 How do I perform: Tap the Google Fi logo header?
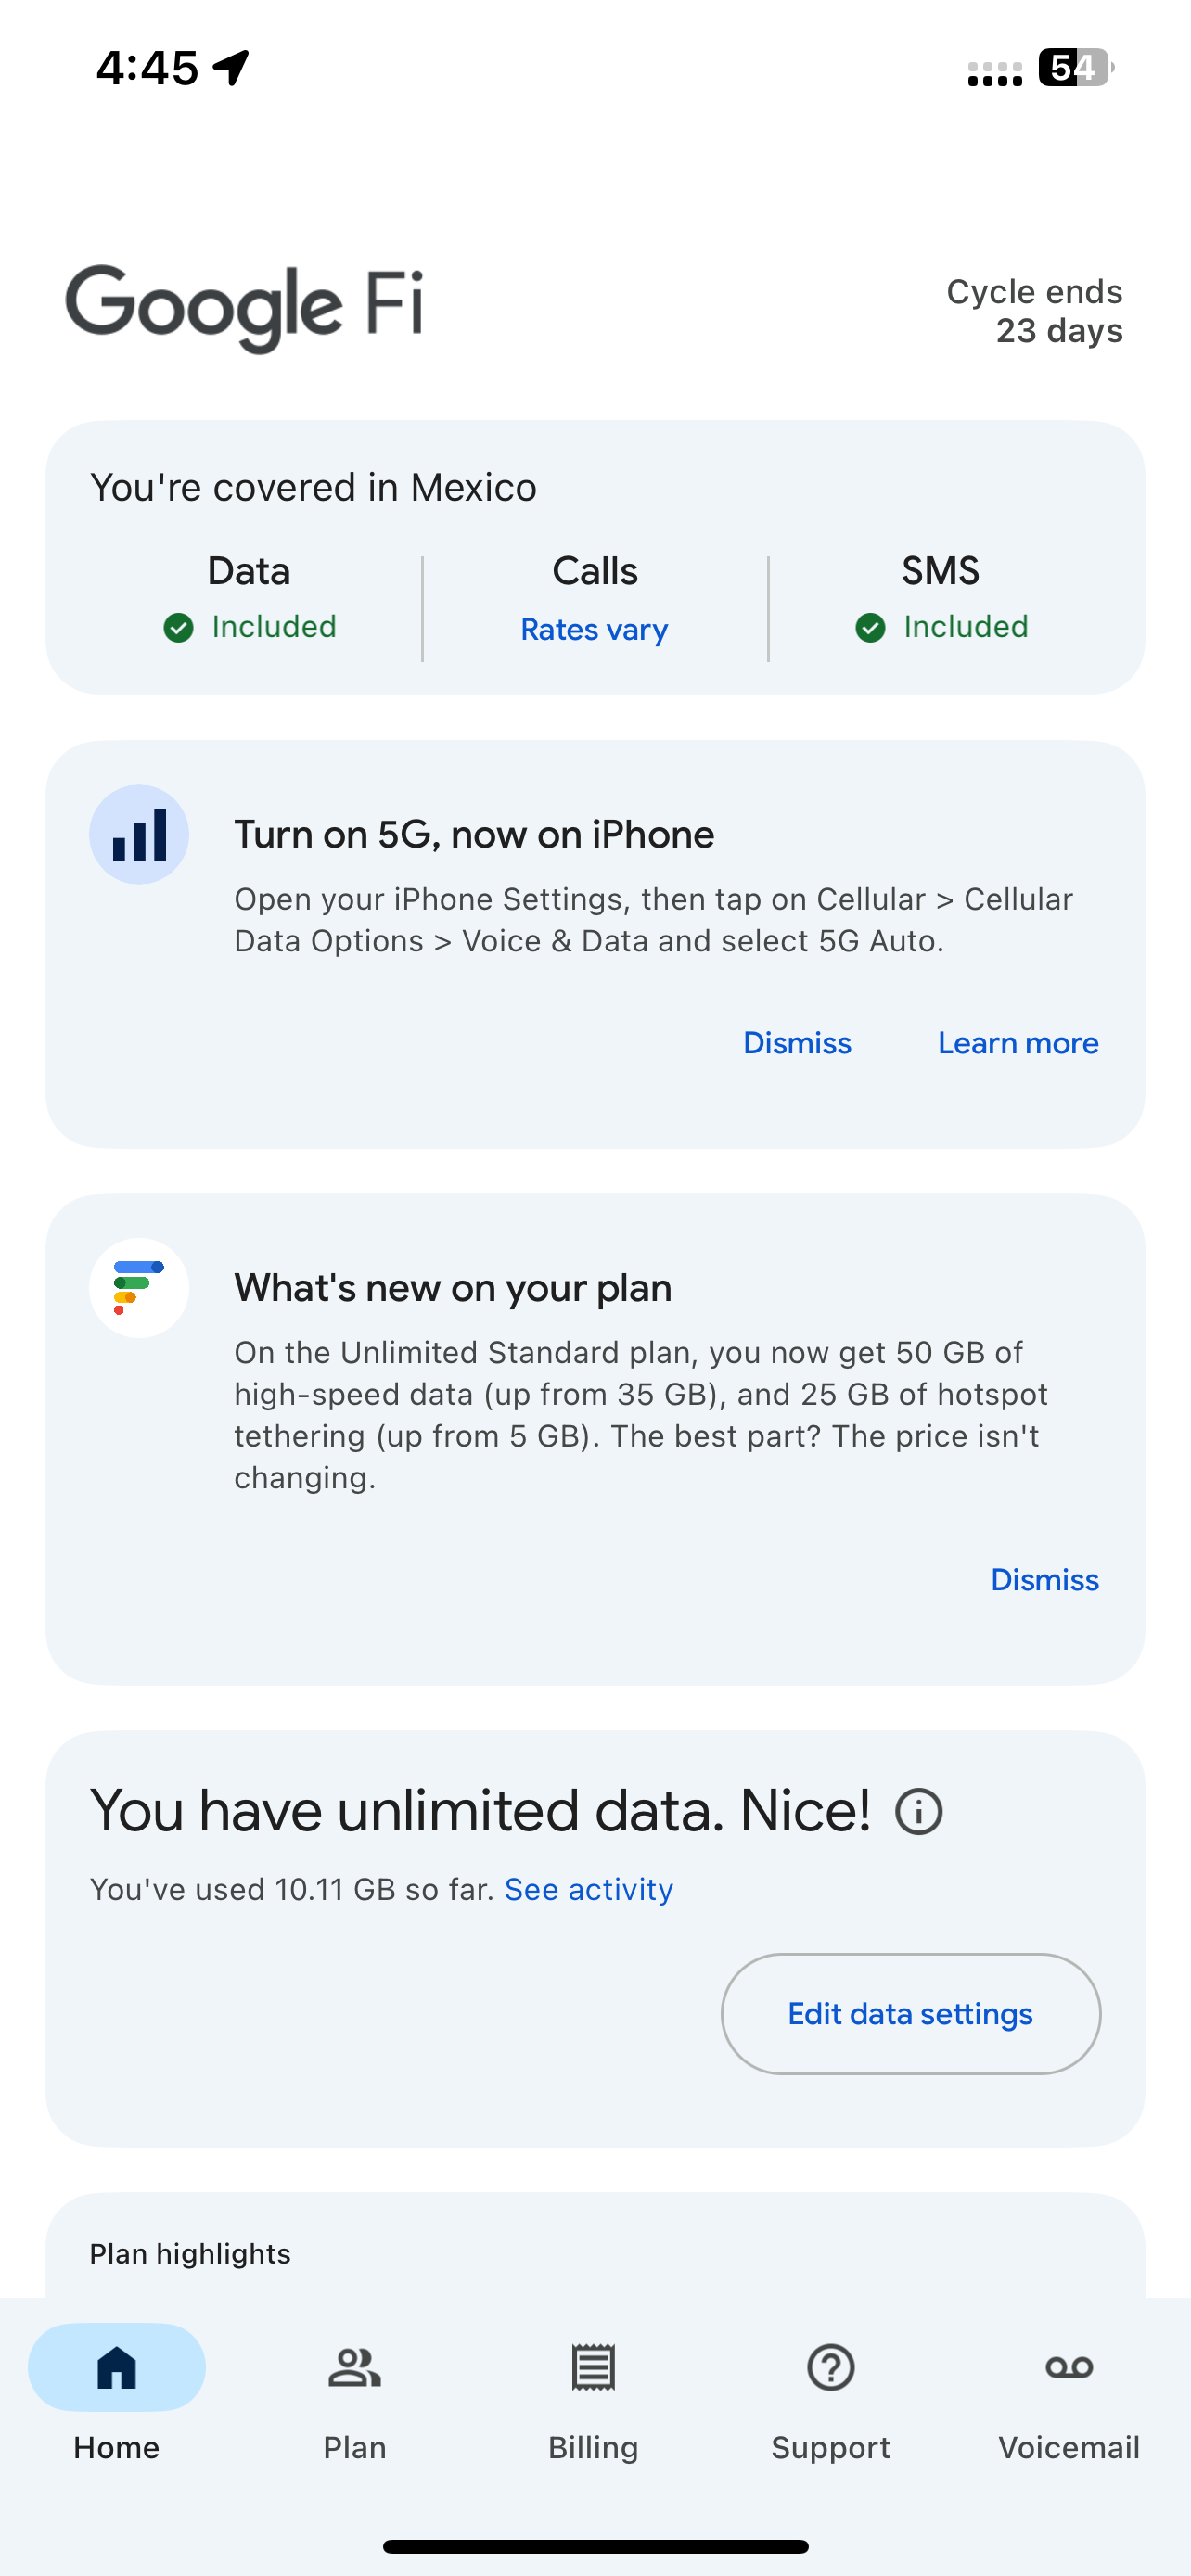click(x=245, y=307)
